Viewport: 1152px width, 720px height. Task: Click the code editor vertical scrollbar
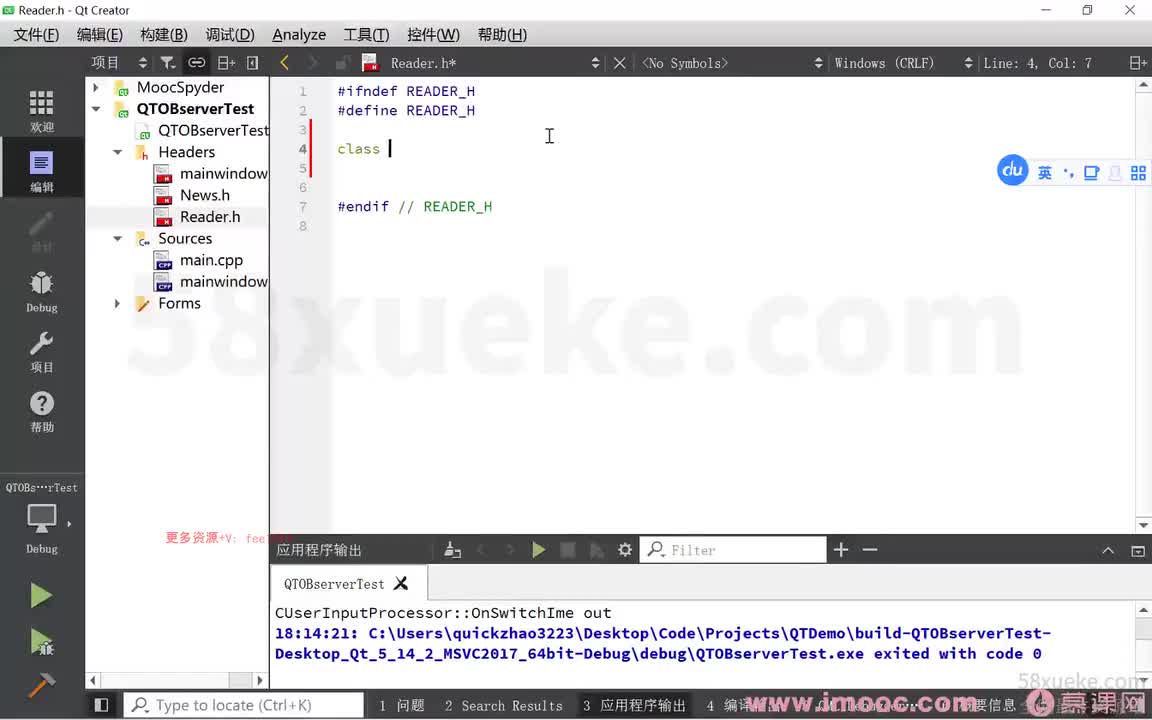pos(1143,306)
